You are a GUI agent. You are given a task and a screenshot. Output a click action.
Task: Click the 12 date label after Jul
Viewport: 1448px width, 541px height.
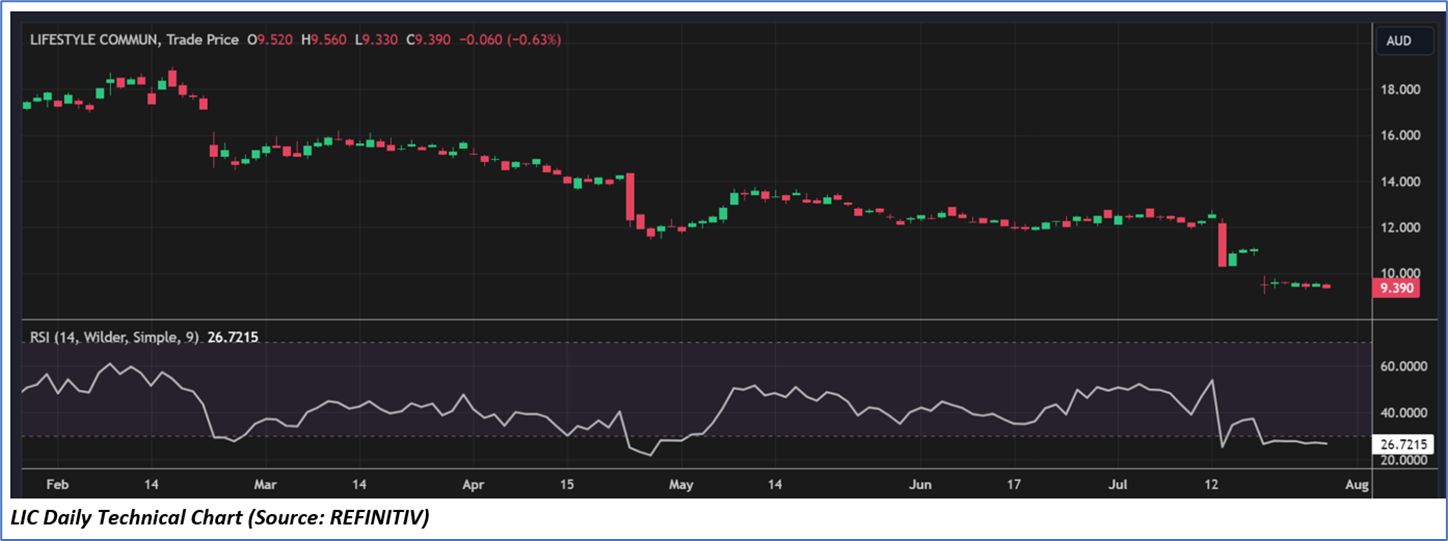click(x=1212, y=484)
